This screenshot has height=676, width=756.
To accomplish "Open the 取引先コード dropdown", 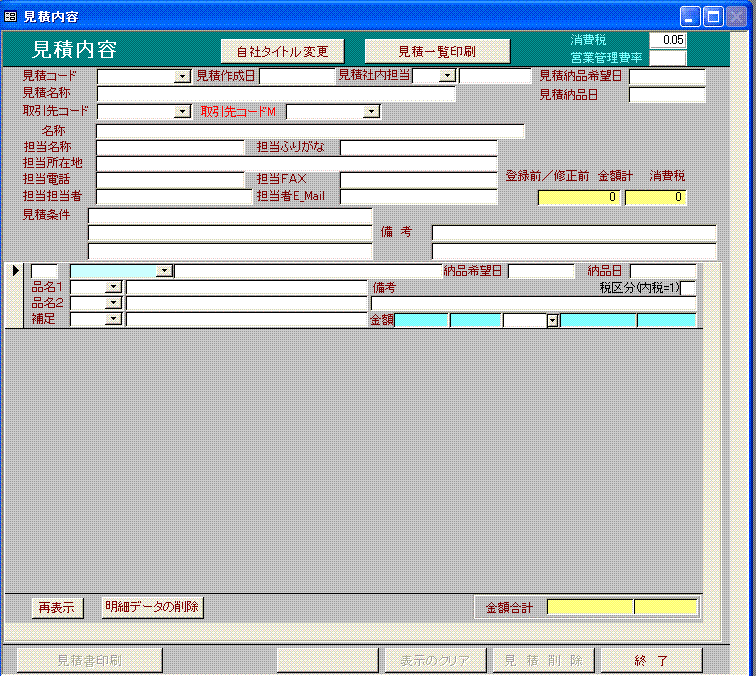I will (x=182, y=112).
